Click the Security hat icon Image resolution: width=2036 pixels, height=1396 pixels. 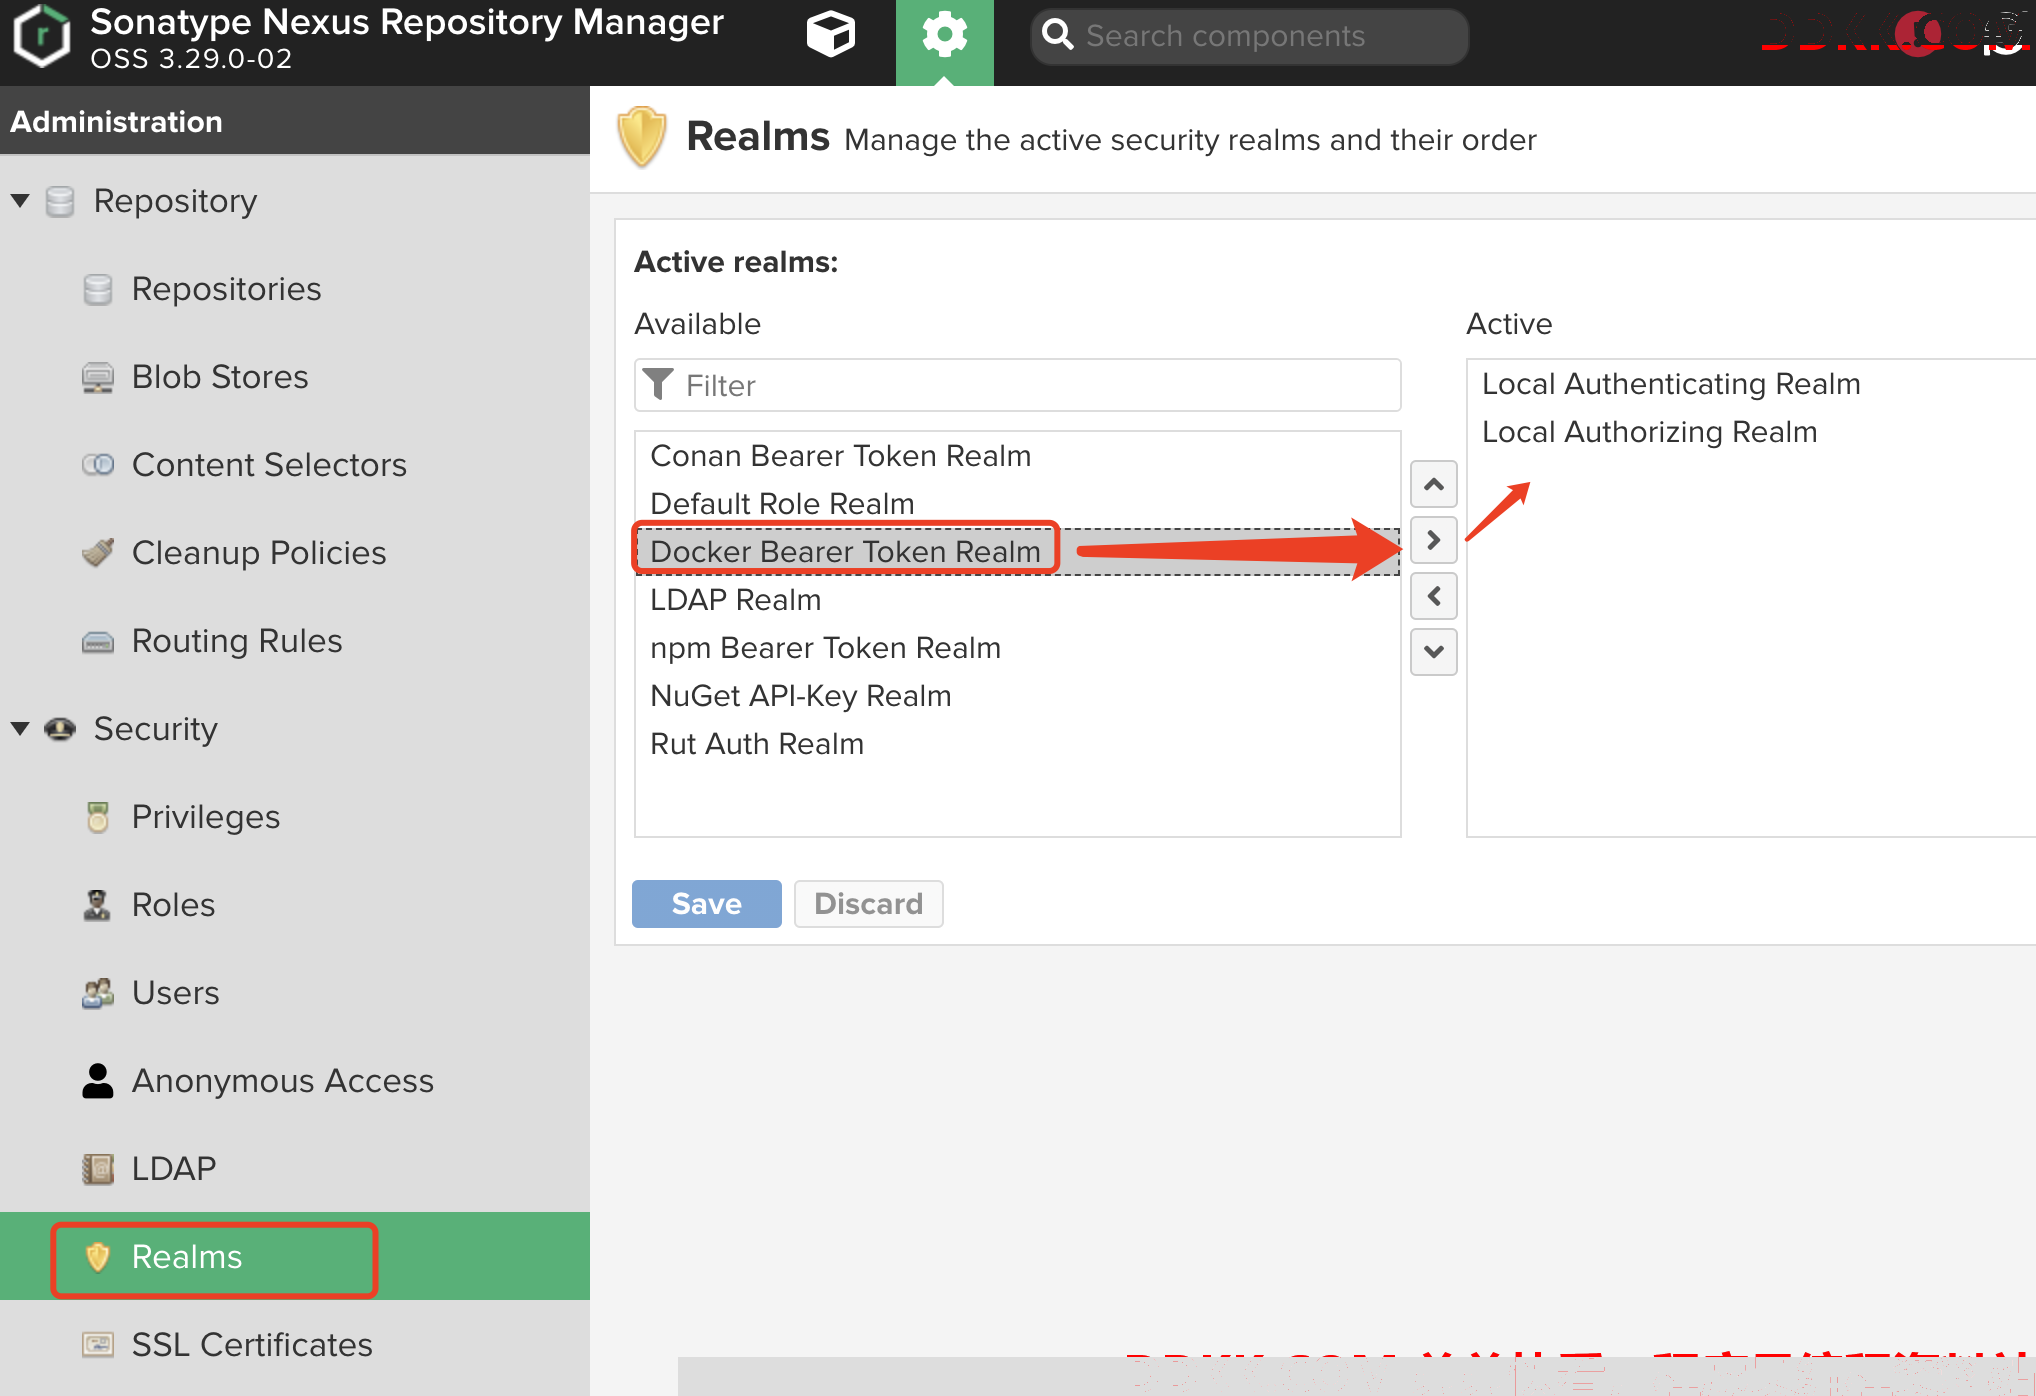[x=60, y=729]
